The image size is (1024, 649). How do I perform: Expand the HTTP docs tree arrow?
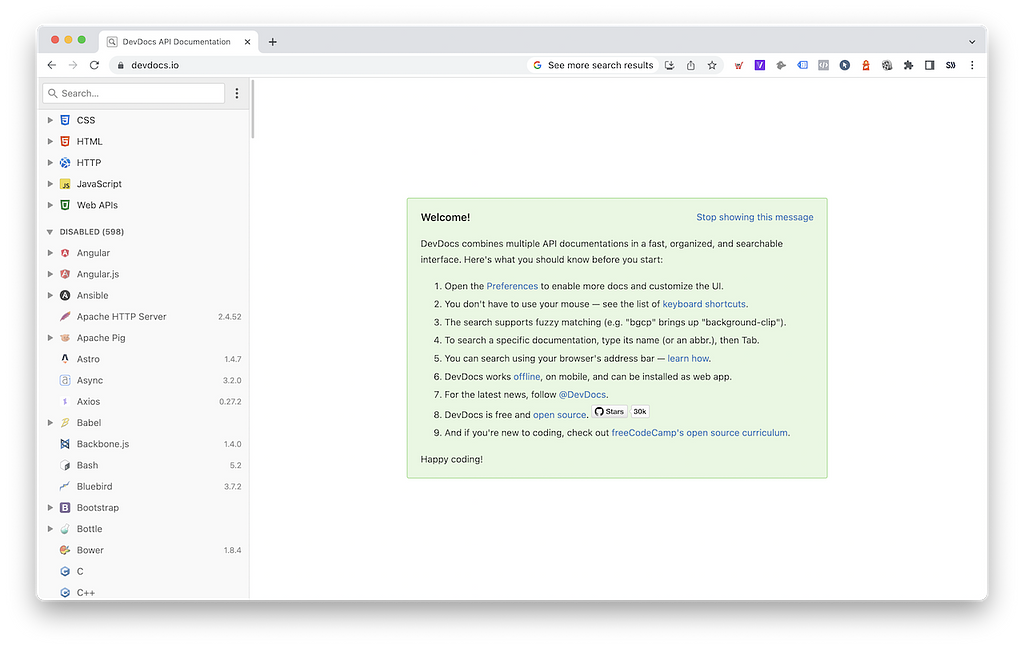(50, 163)
